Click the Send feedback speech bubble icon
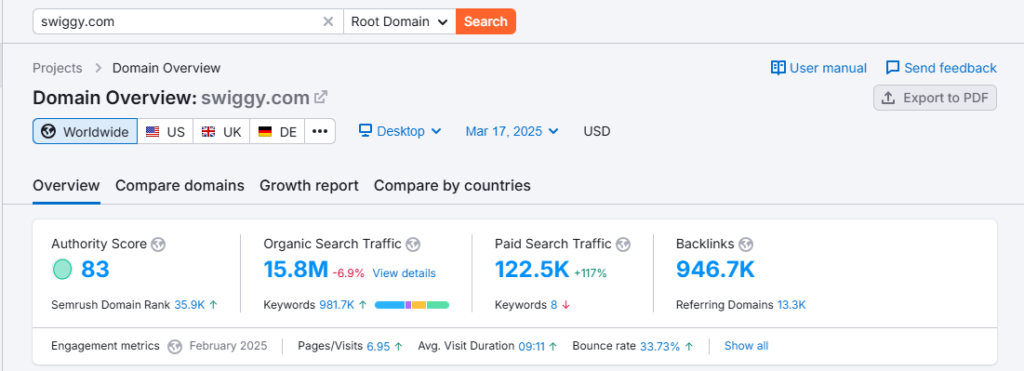This screenshot has height=371, width=1024. click(893, 68)
